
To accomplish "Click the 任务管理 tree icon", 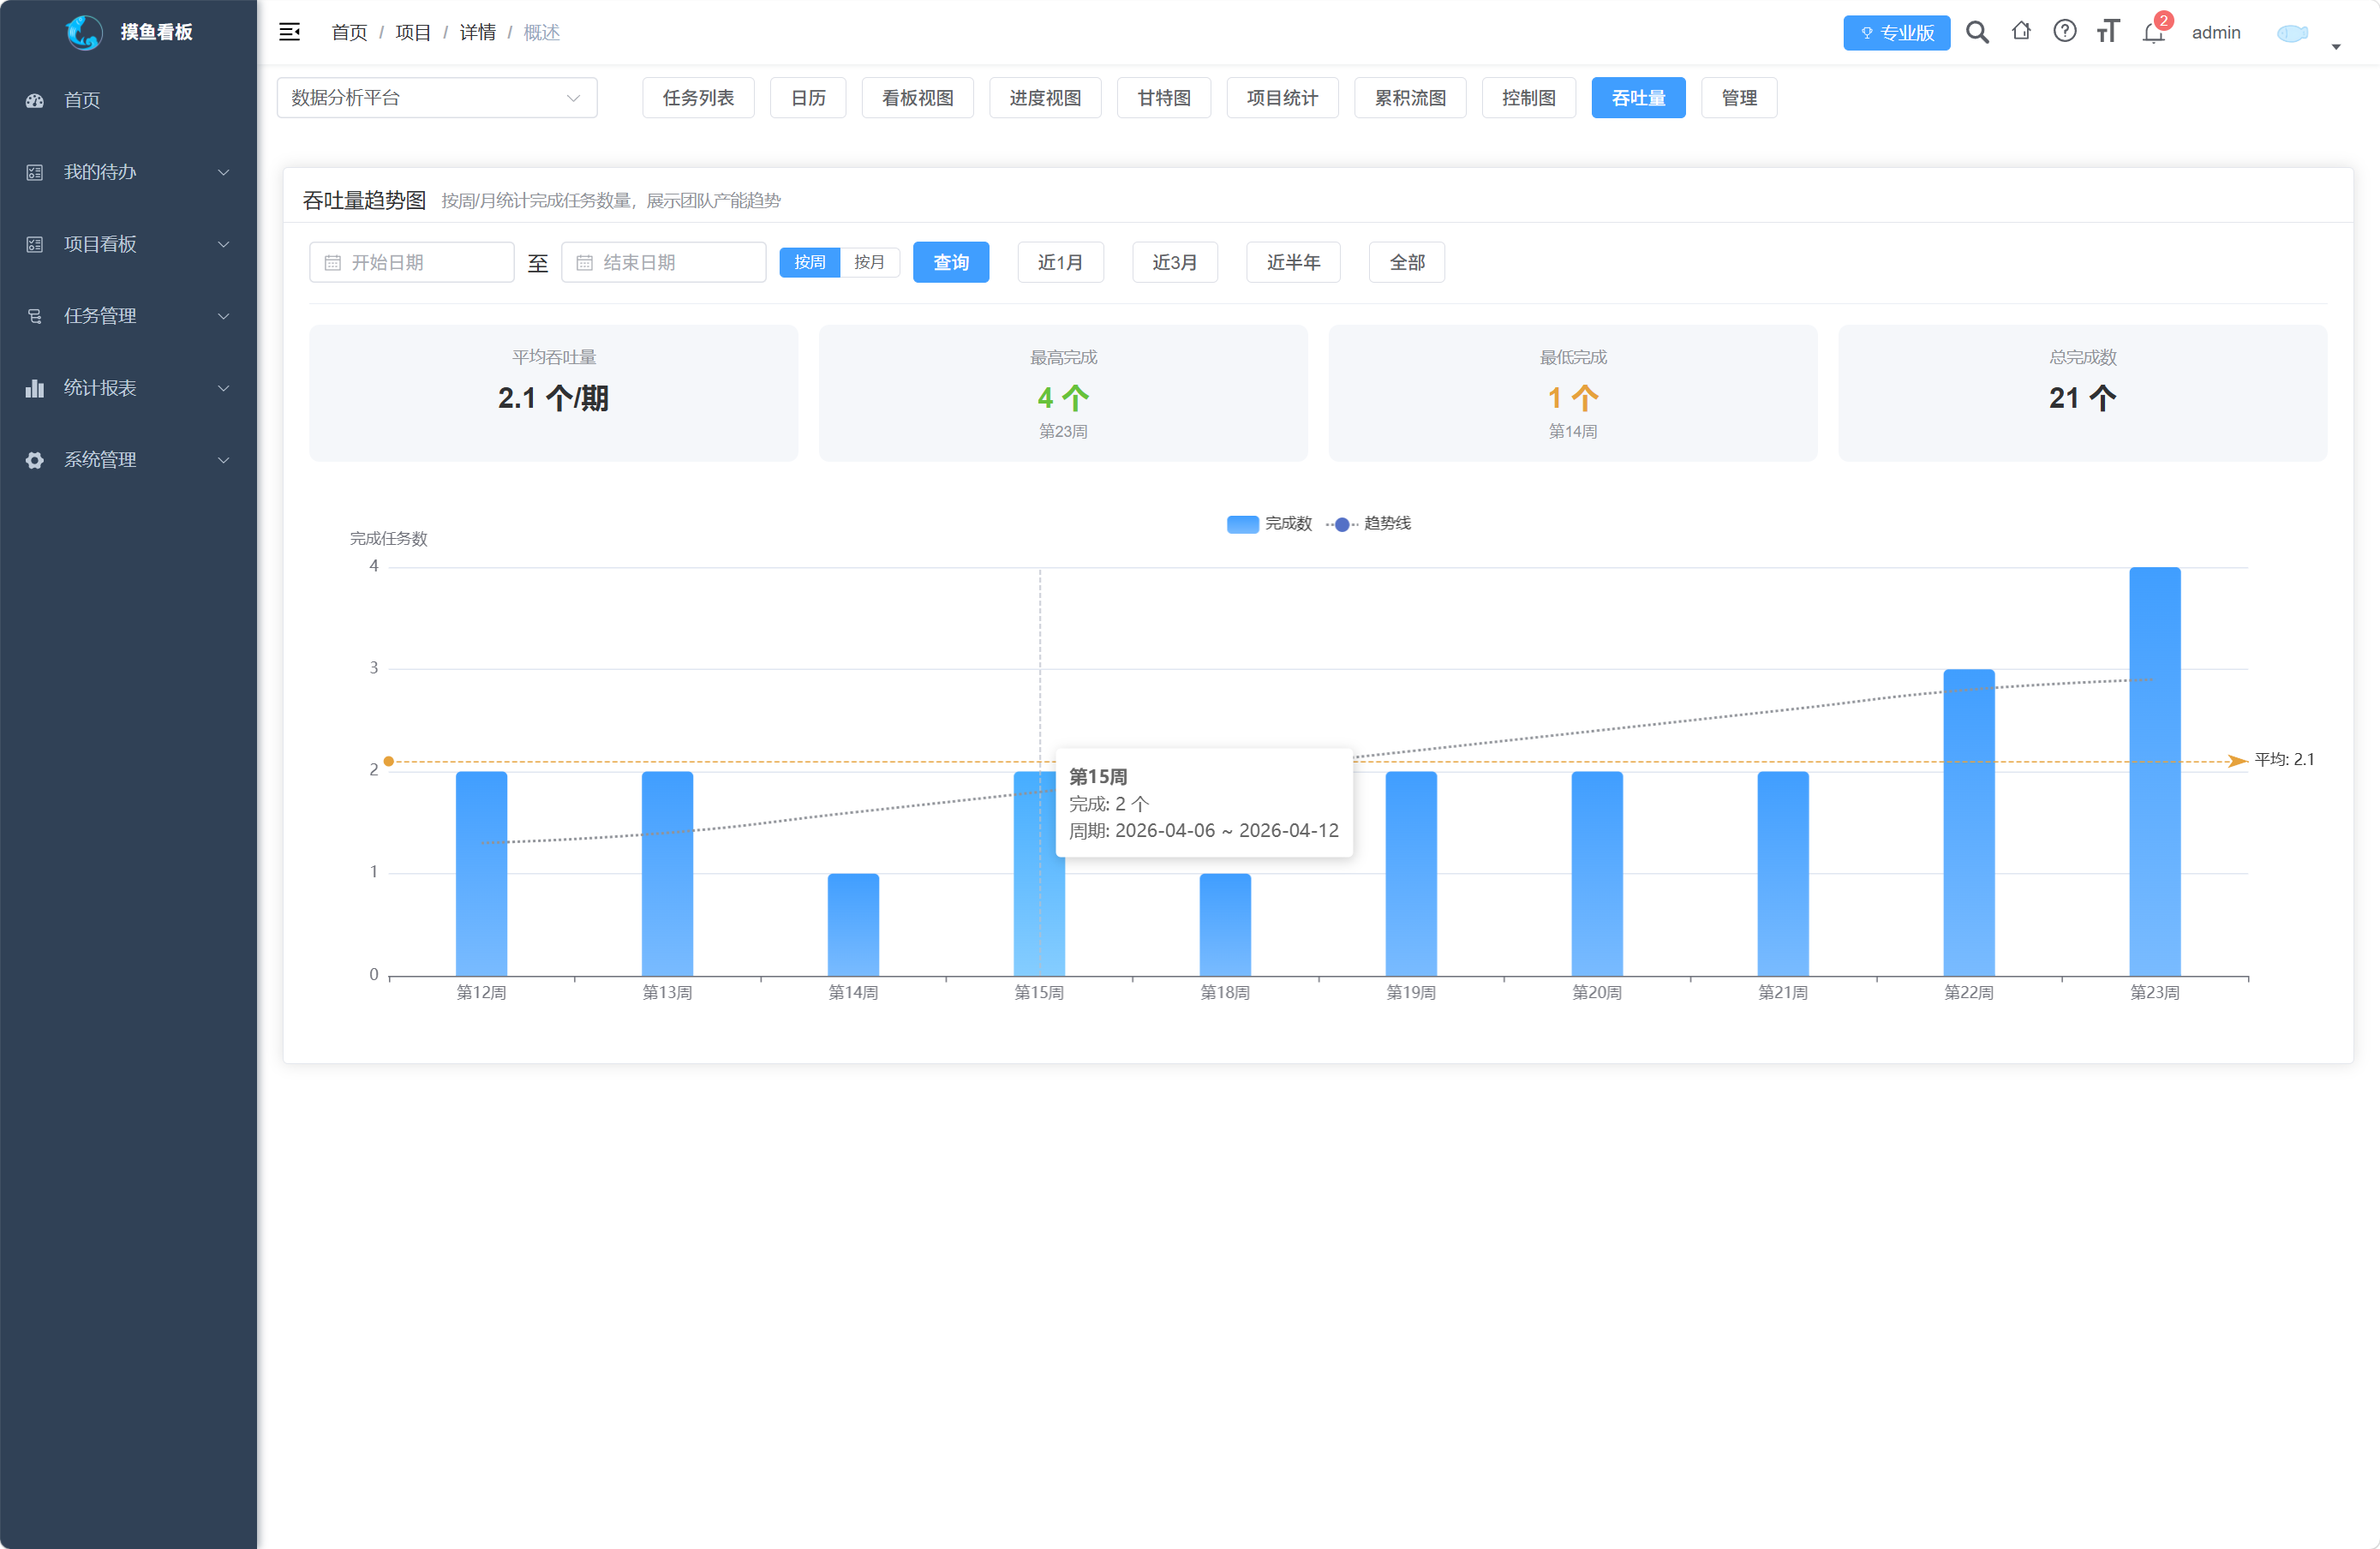I will coord(35,316).
